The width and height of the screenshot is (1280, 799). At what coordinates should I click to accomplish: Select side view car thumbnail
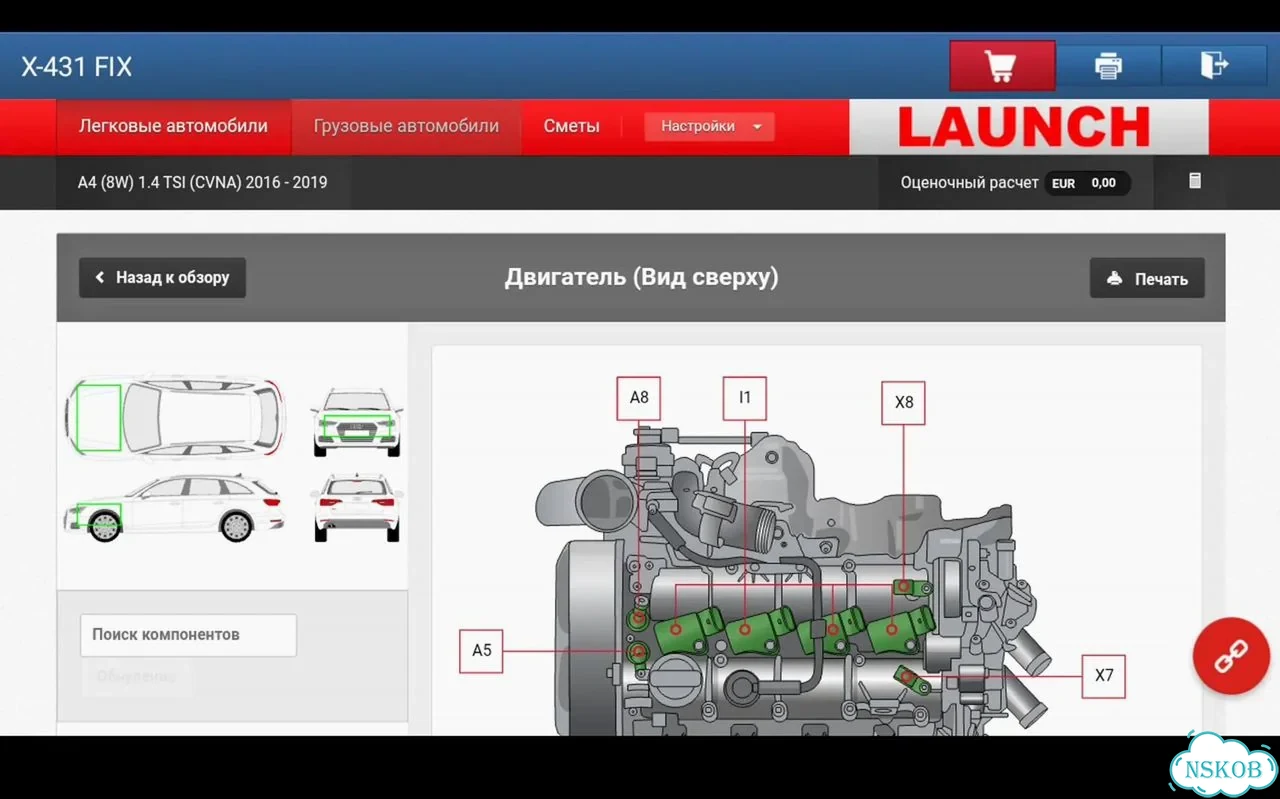pos(175,508)
